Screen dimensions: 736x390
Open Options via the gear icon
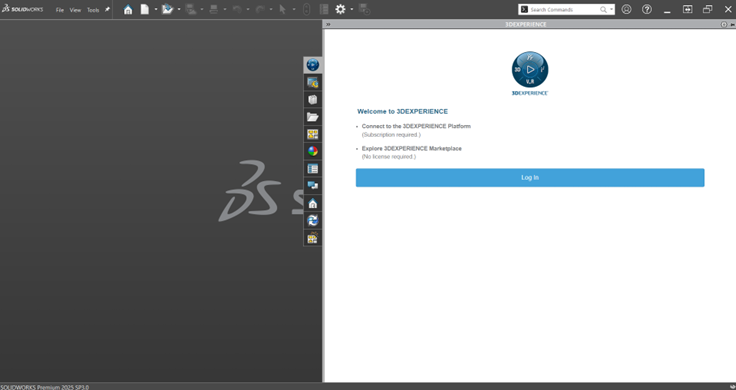coord(340,9)
